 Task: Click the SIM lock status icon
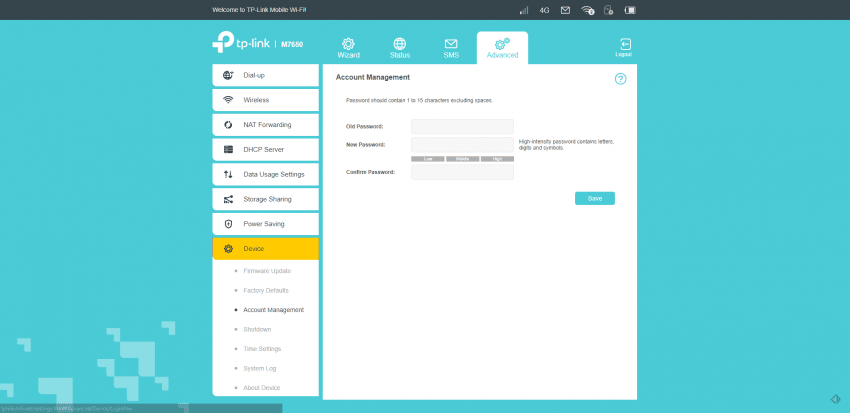[608, 10]
